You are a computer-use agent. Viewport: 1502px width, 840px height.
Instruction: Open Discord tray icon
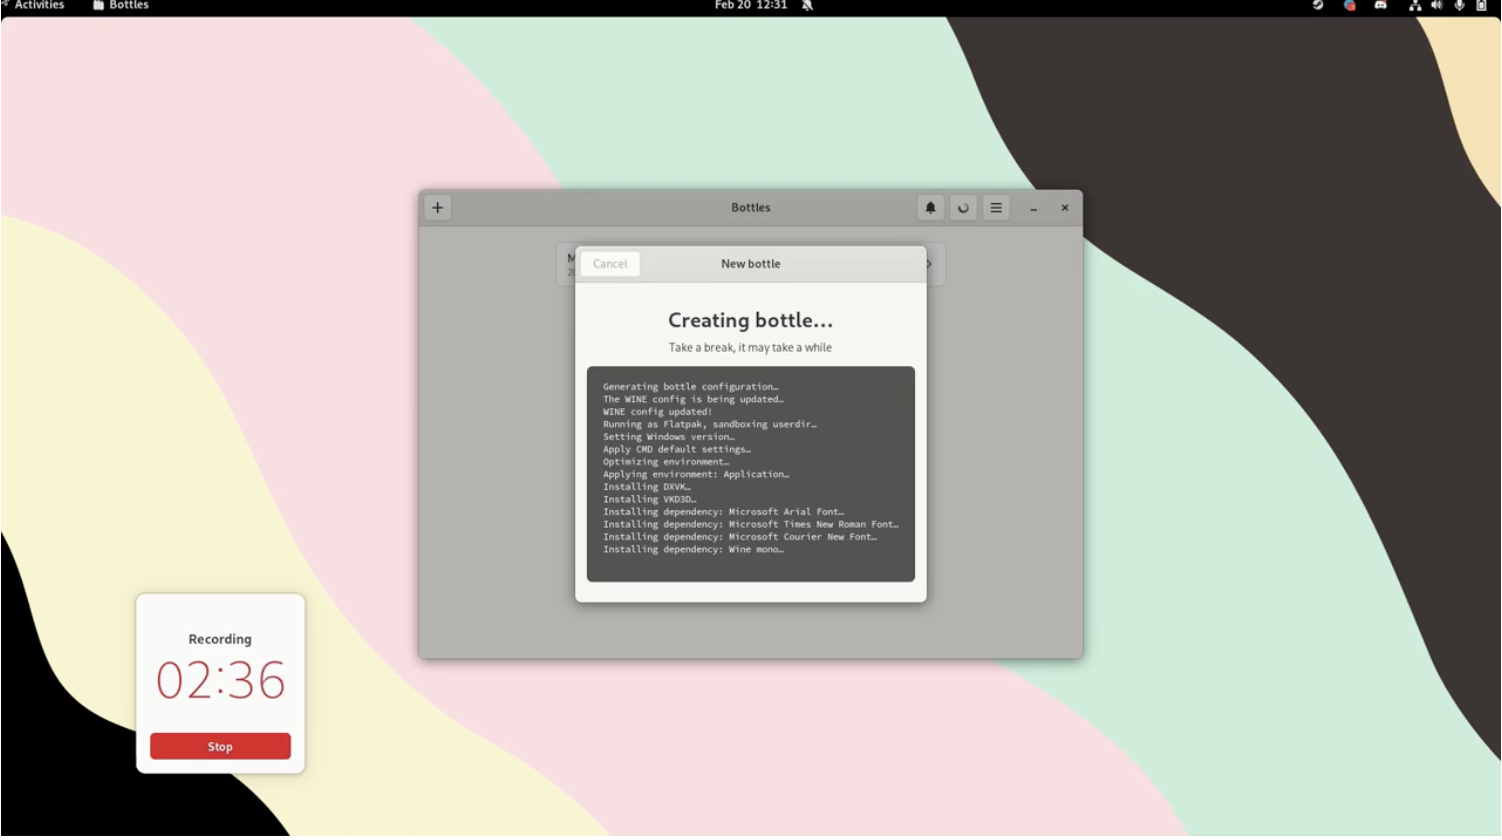1381,6
